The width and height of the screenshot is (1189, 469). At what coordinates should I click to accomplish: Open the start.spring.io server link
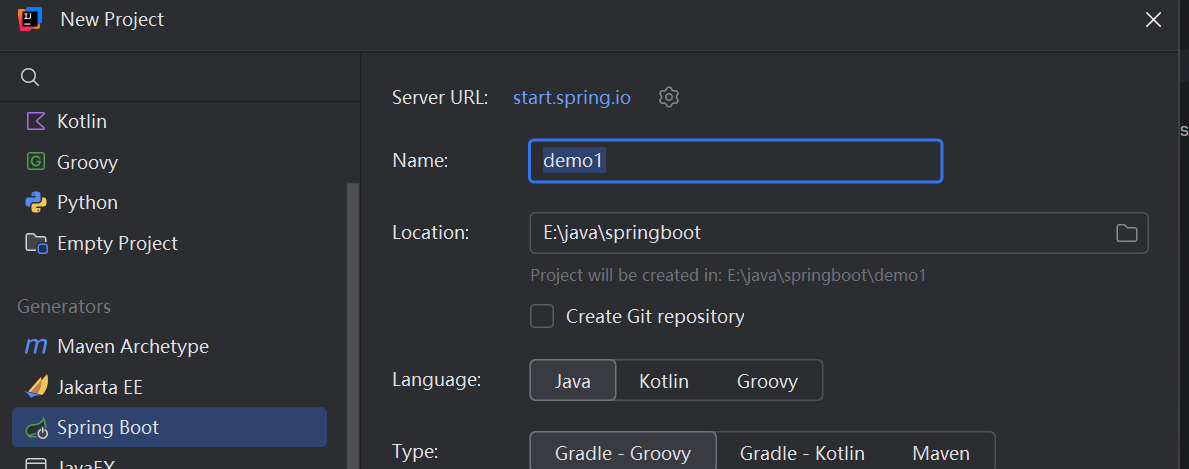tap(571, 98)
